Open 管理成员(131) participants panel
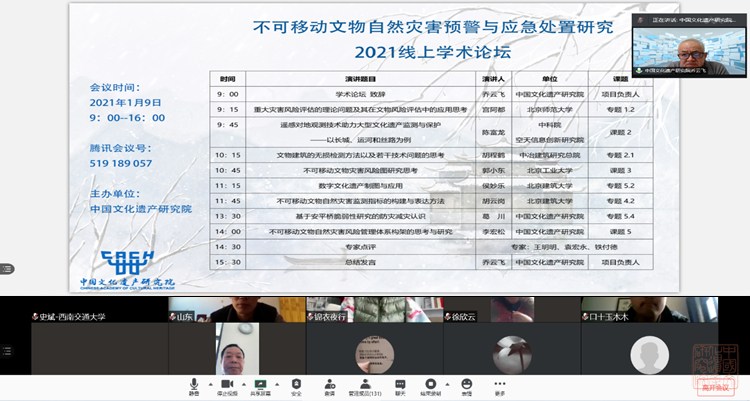Image resolution: width=750 pixels, height=401 pixels. (364, 385)
